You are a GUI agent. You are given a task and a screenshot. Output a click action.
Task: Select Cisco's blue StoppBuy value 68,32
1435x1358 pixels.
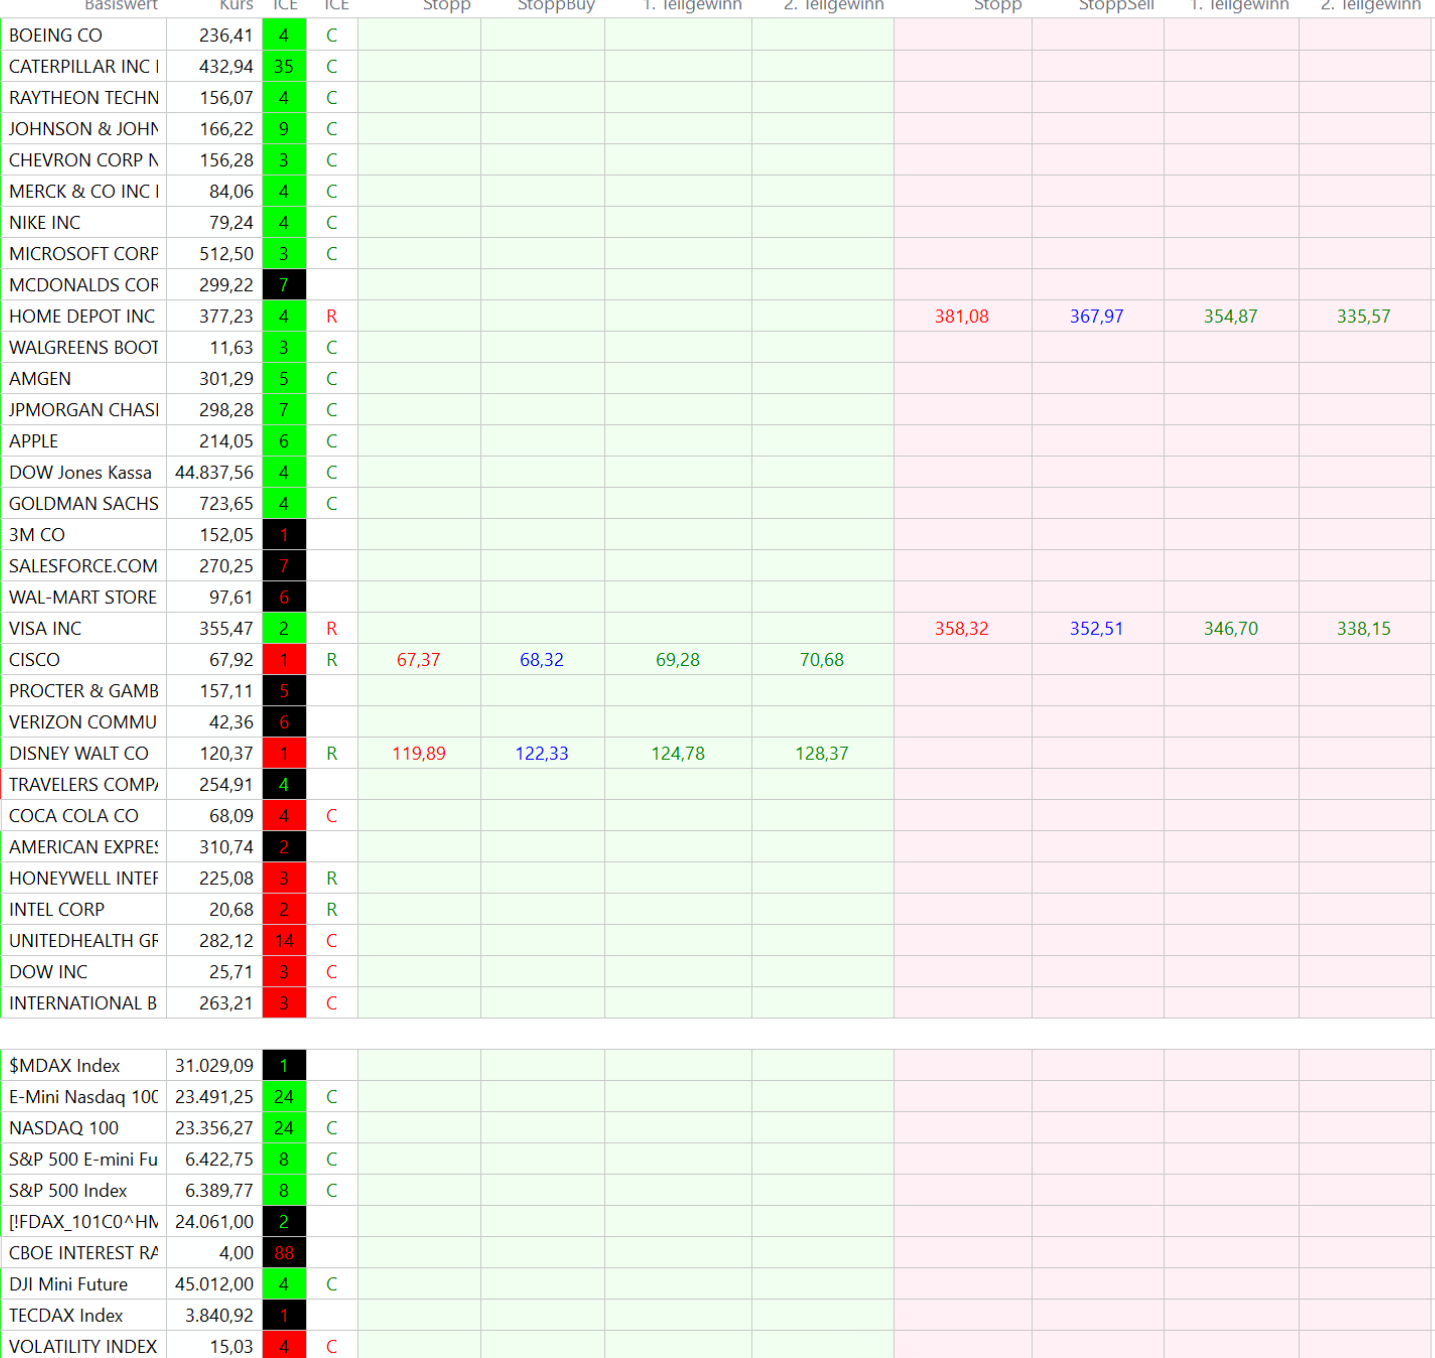click(x=541, y=660)
